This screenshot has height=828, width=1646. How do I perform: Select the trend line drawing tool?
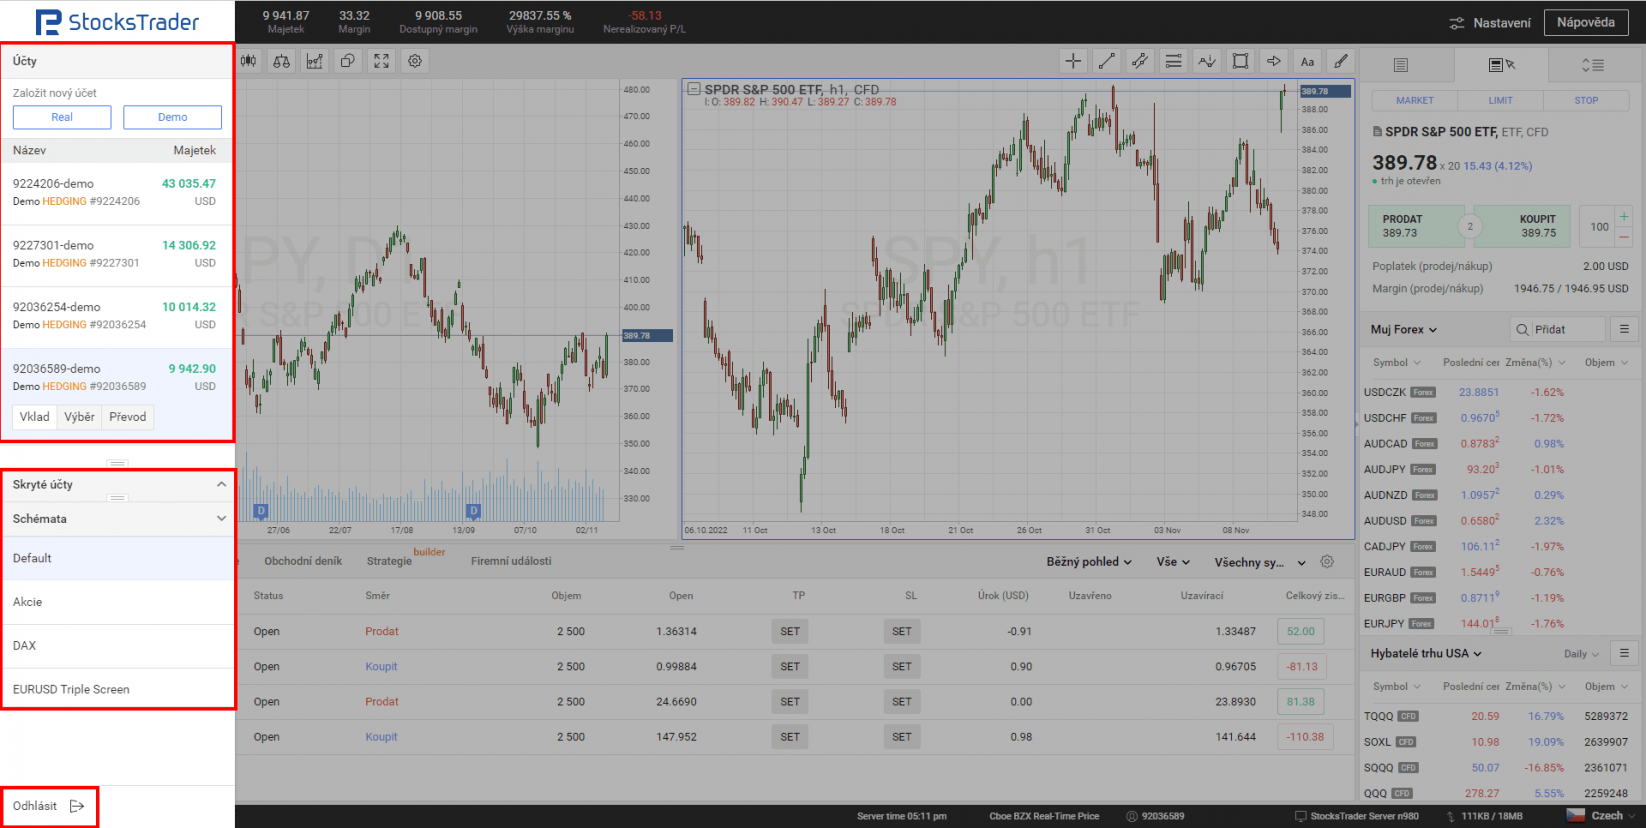1107,61
